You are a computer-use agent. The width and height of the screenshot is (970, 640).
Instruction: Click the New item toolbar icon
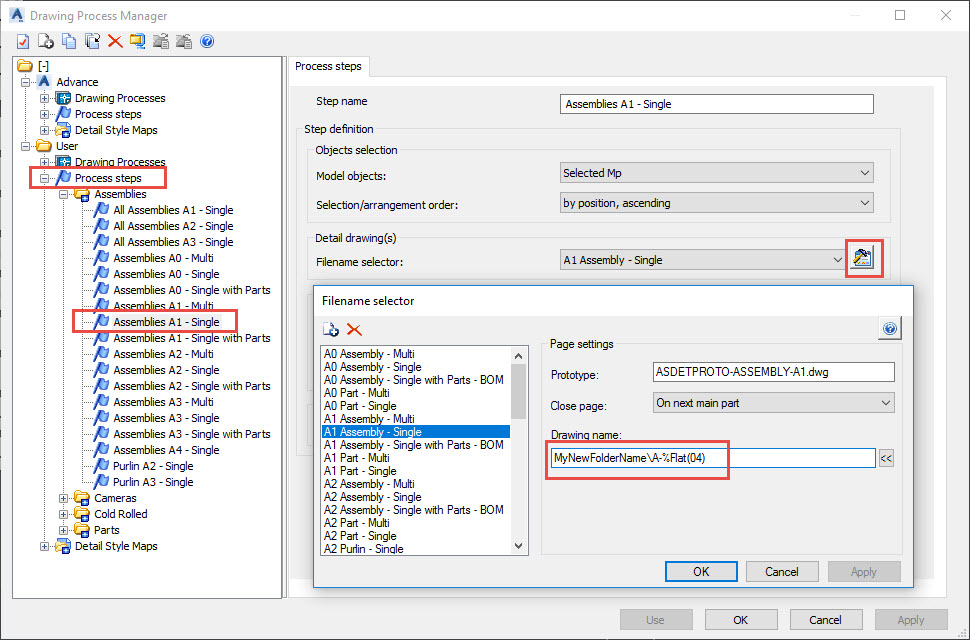click(x=45, y=41)
